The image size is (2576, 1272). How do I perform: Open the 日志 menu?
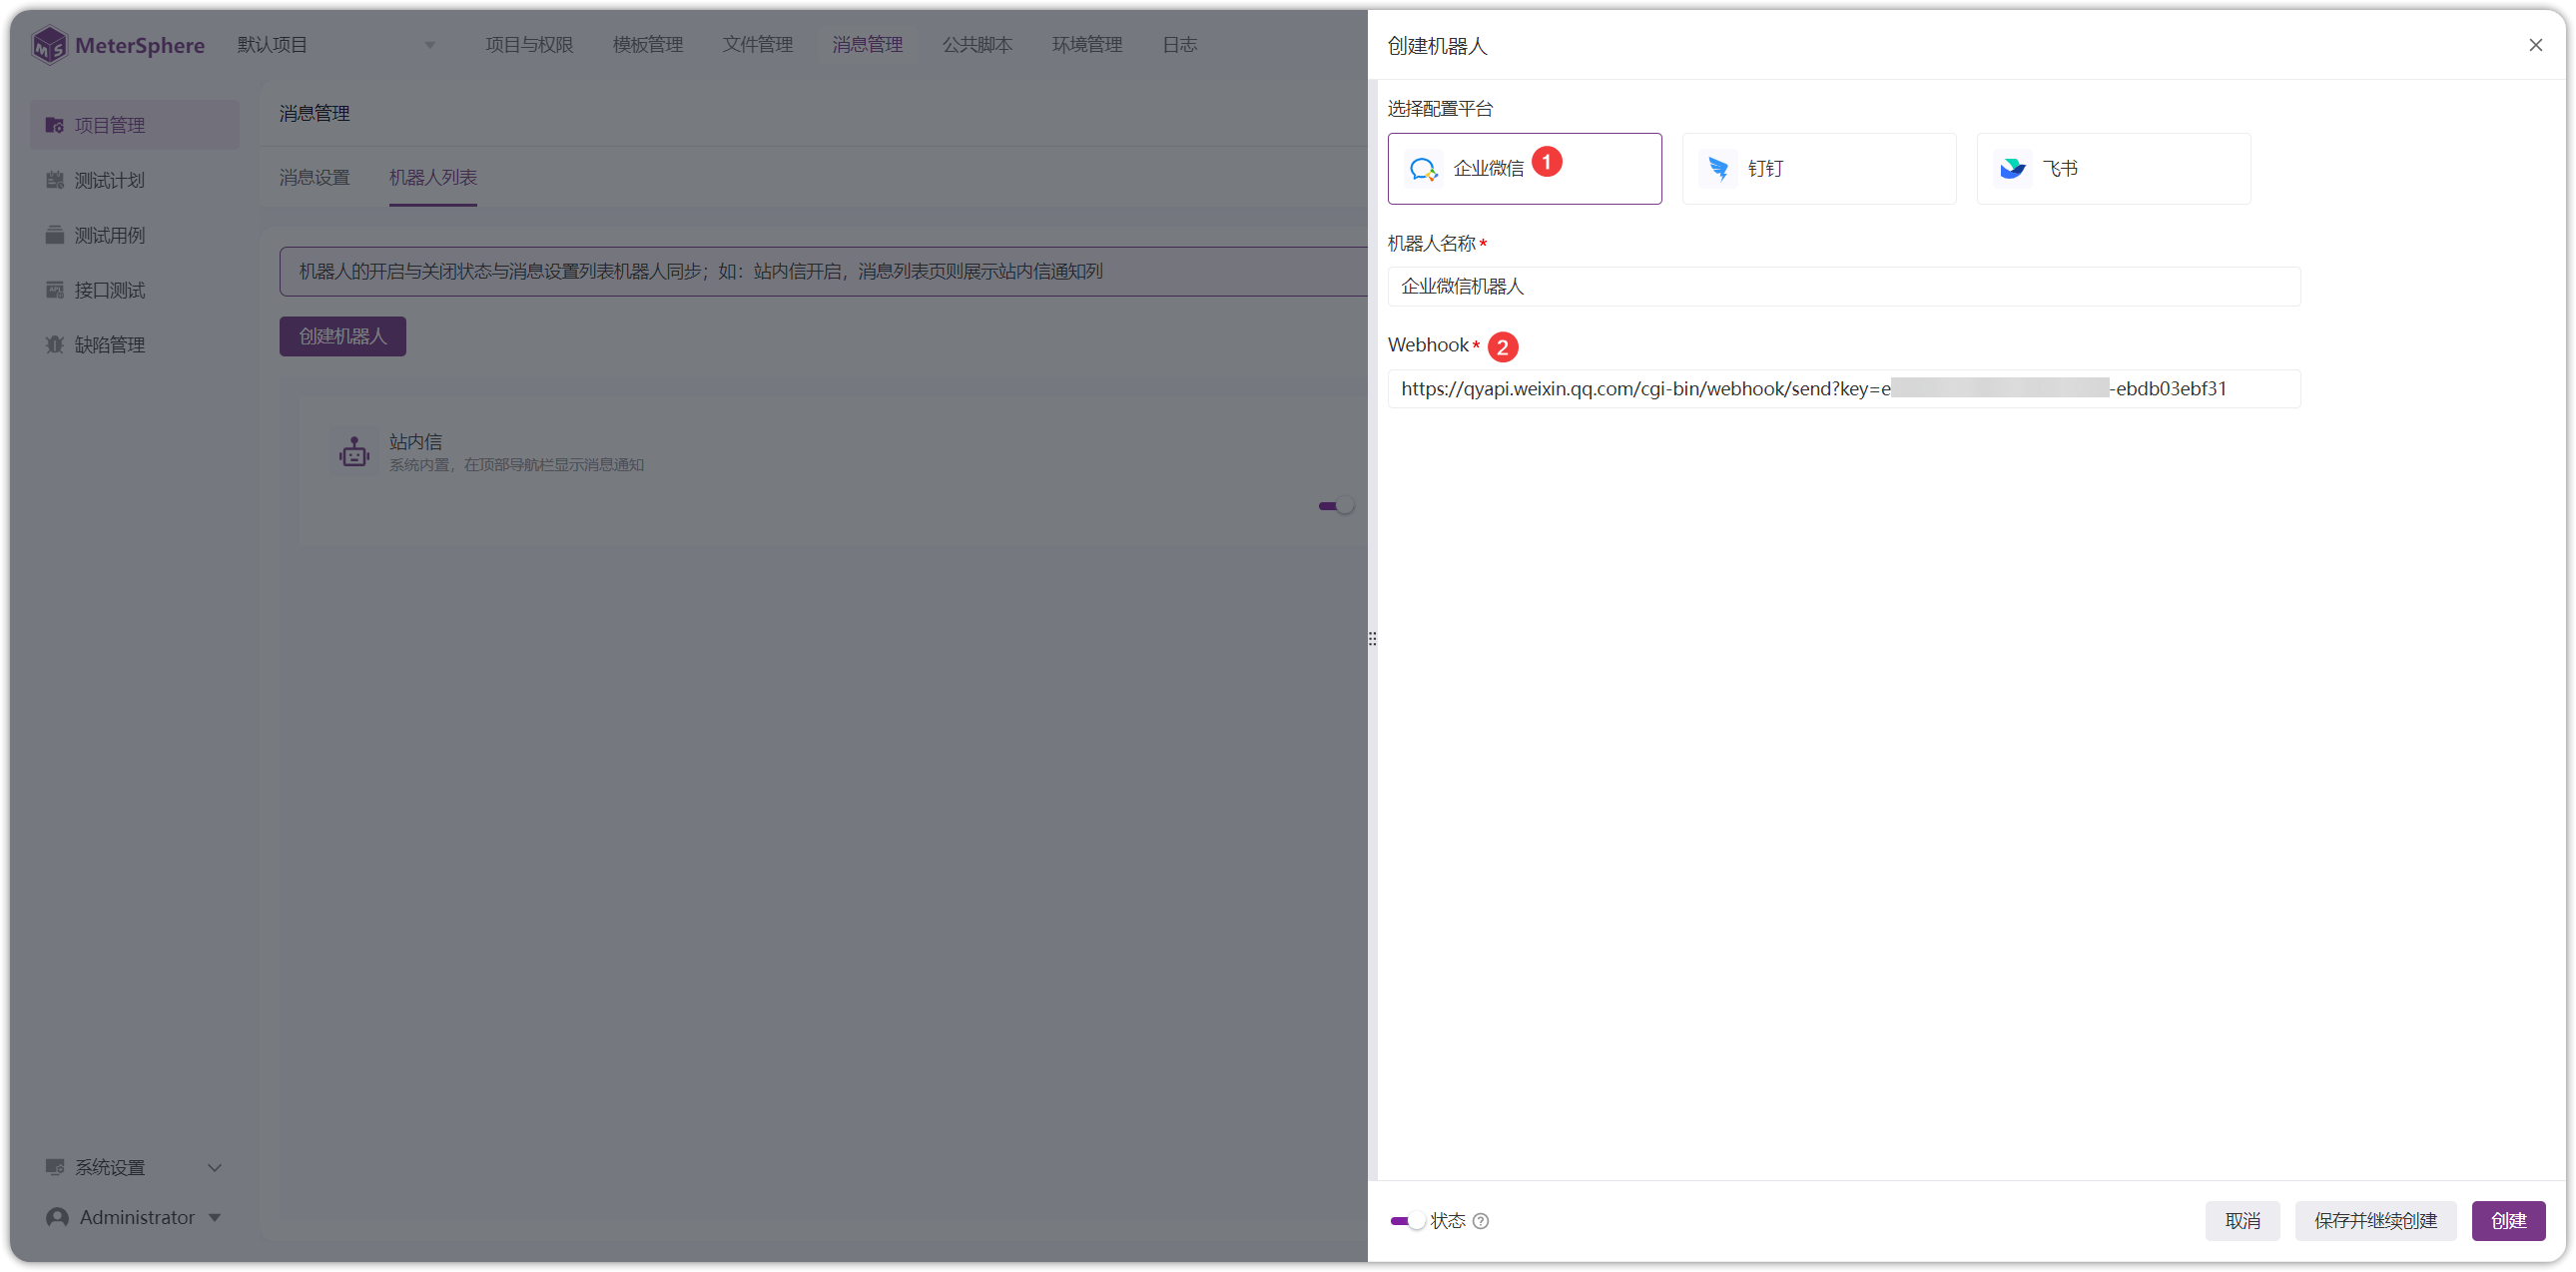tap(1179, 45)
